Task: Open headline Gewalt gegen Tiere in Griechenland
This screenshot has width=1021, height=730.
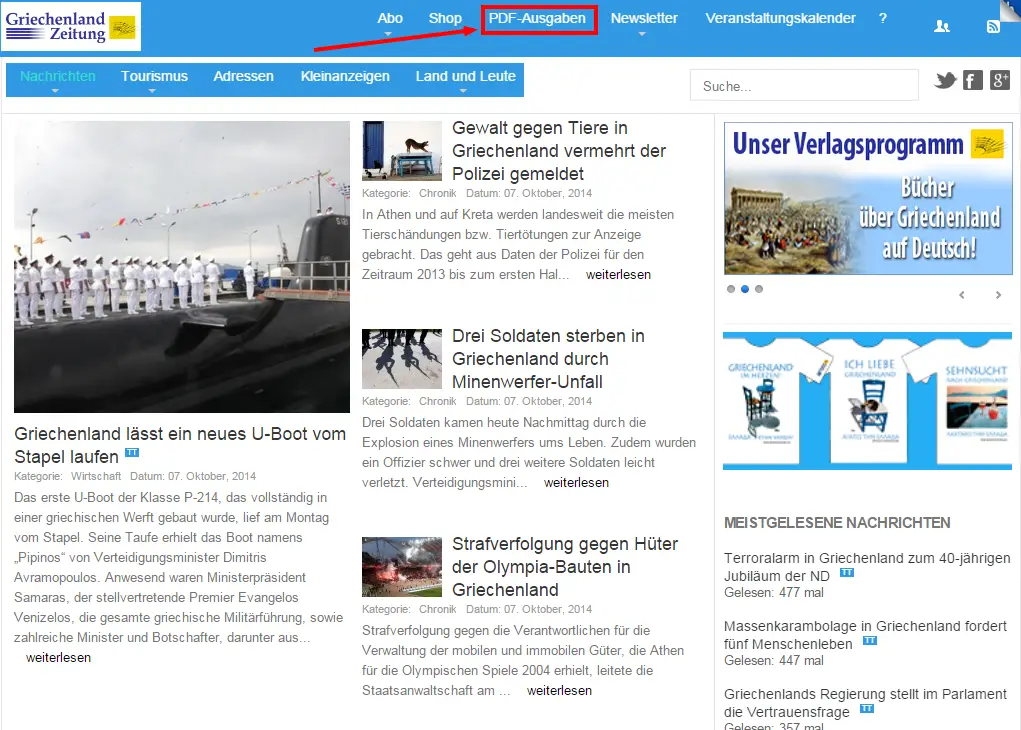Action: coord(559,150)
